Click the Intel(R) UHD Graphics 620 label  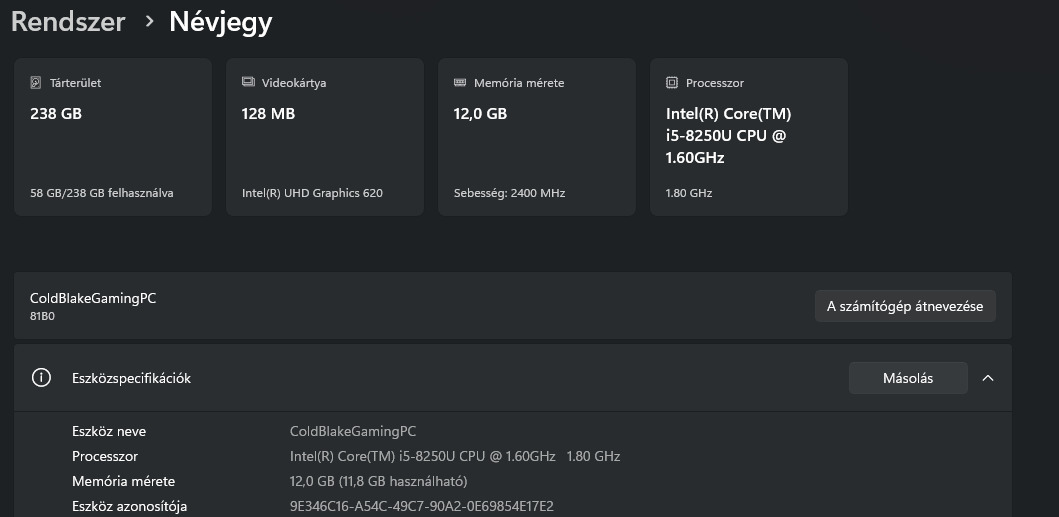click(x=312, y=193)
